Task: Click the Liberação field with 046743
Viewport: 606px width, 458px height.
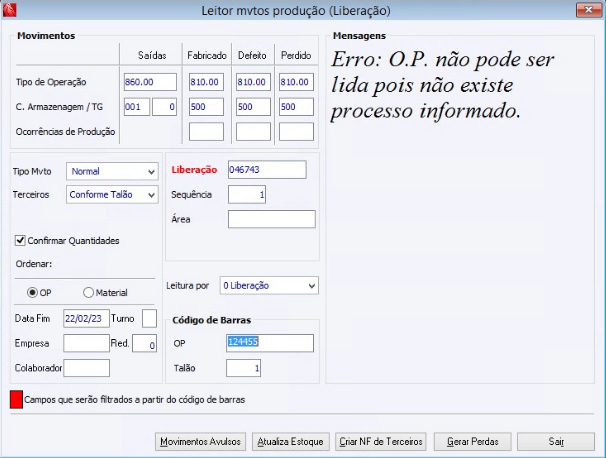Action: point(267,170)
